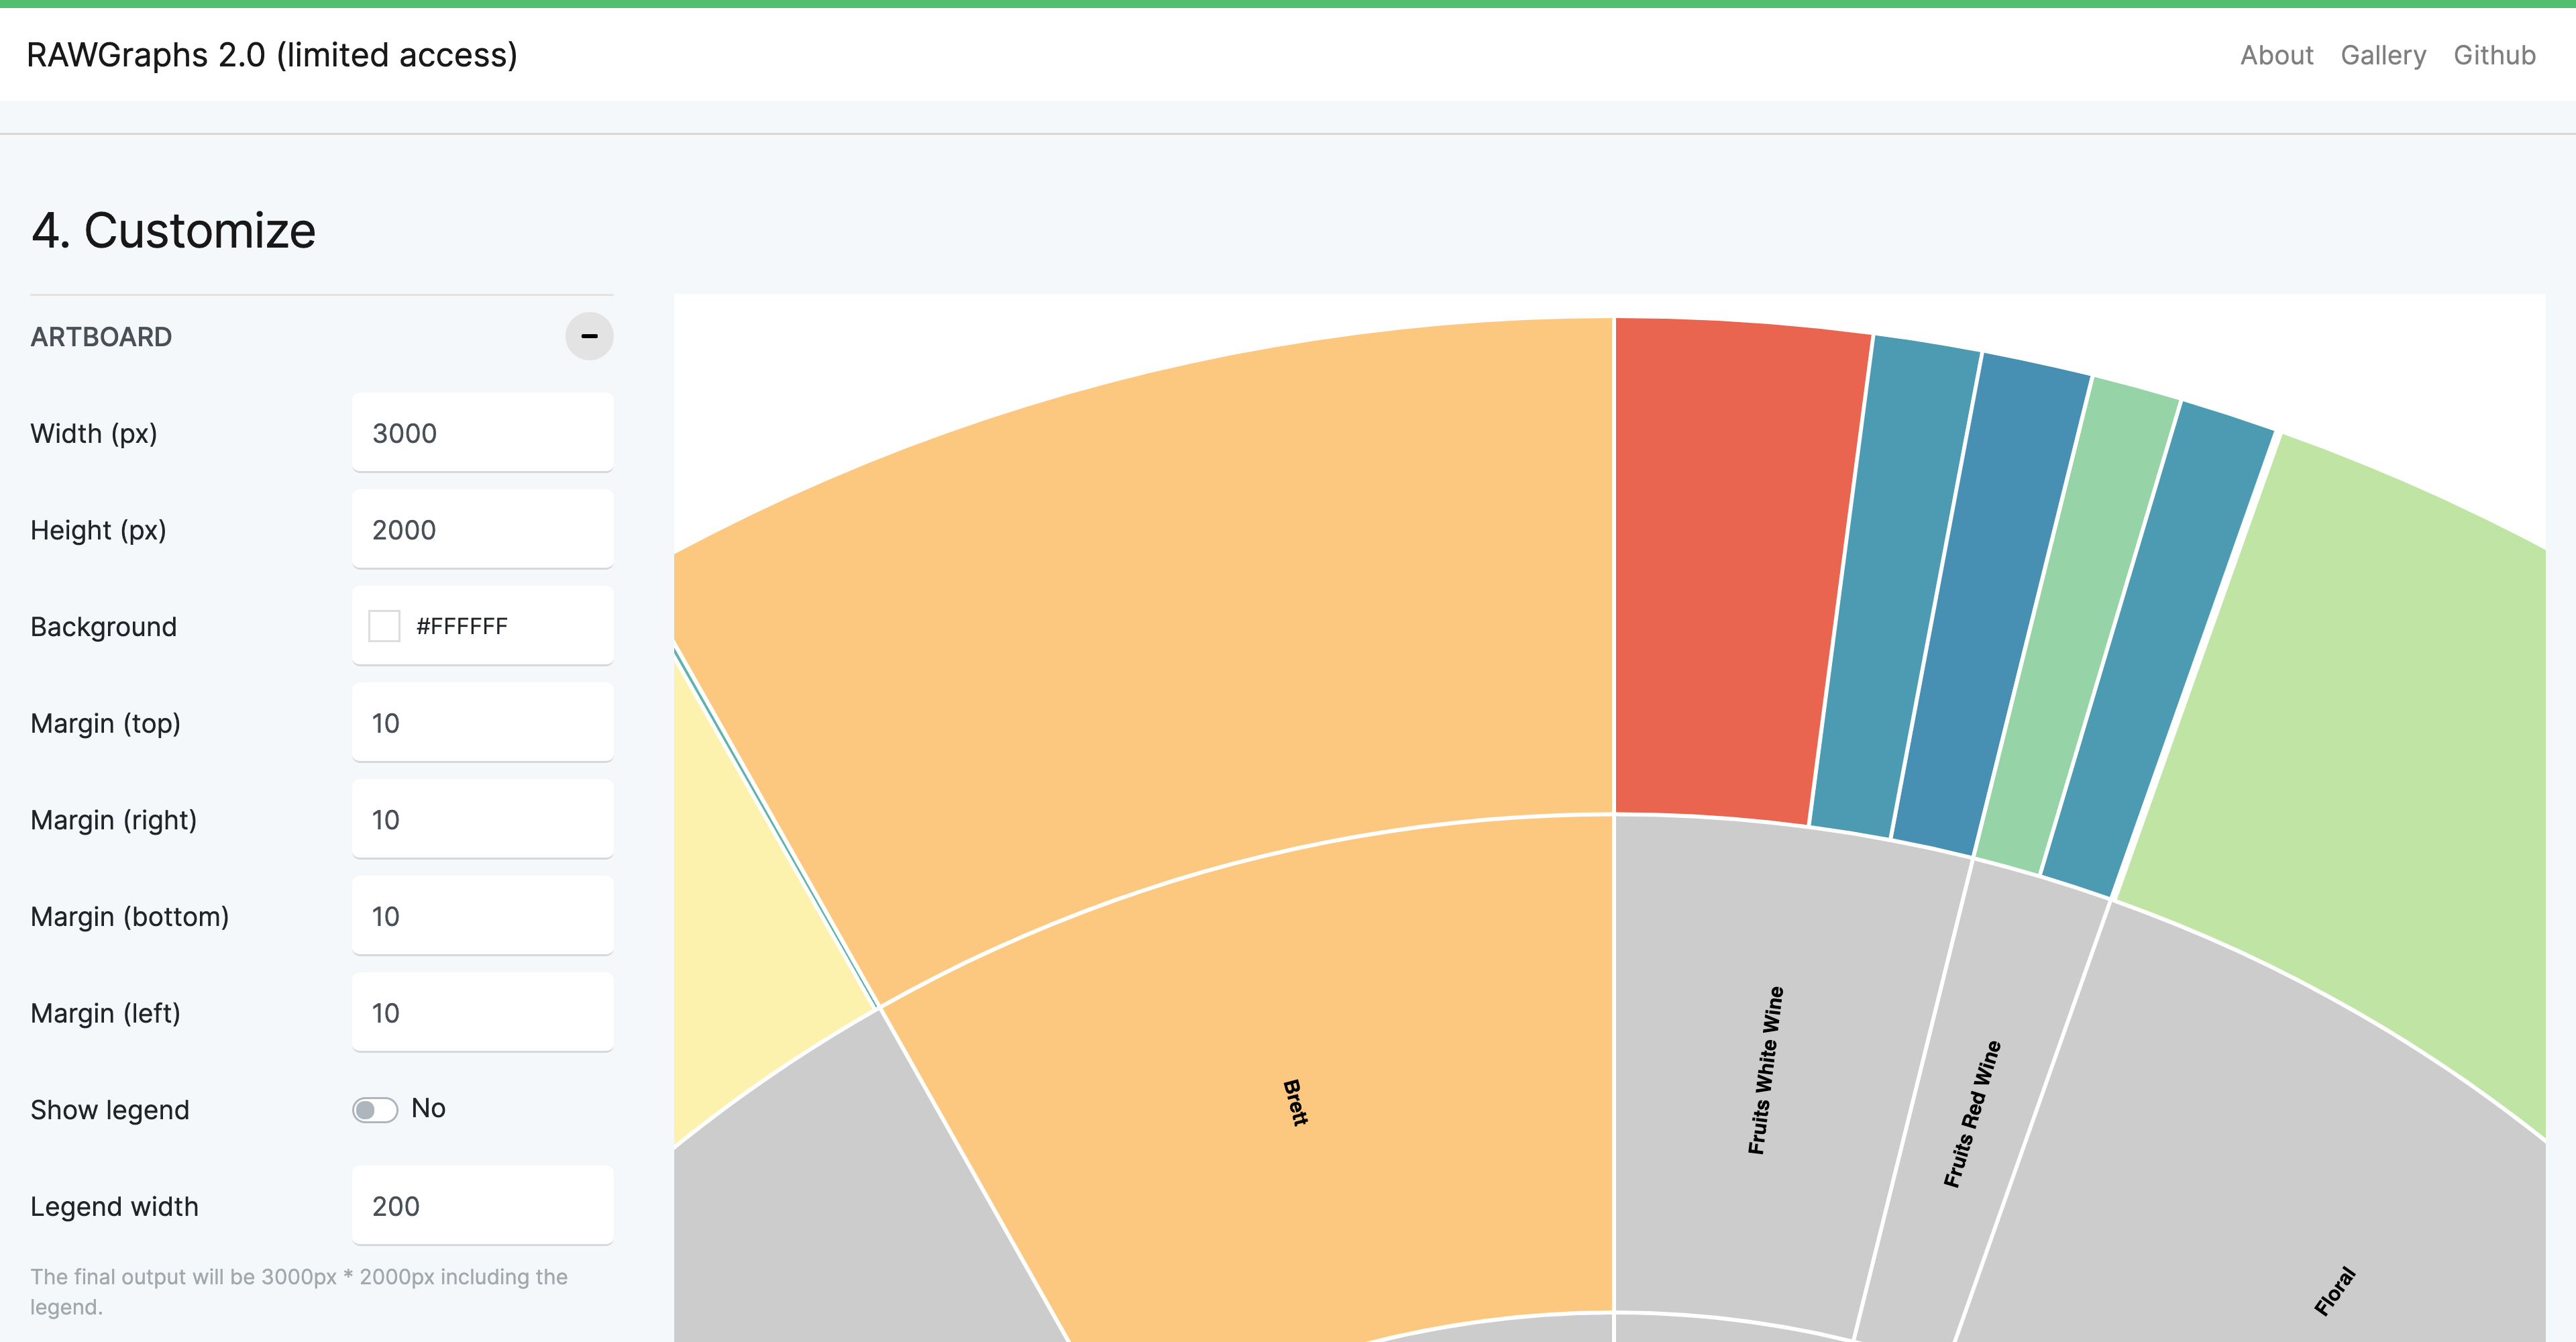Toggle the Show legend switch

(x=375, y=1110)
